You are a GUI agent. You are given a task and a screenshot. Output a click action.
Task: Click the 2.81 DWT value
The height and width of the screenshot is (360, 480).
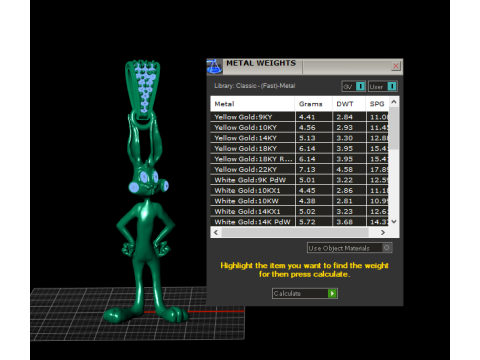344,201
